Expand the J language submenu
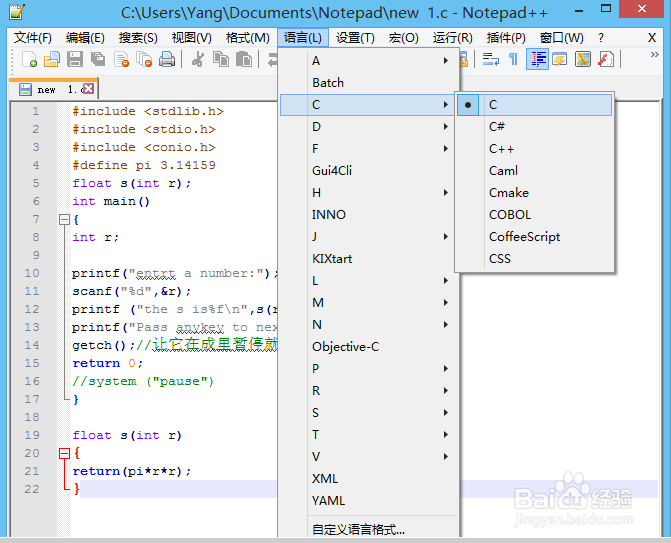Screen dimensions: 671x543 click(368, 237)
